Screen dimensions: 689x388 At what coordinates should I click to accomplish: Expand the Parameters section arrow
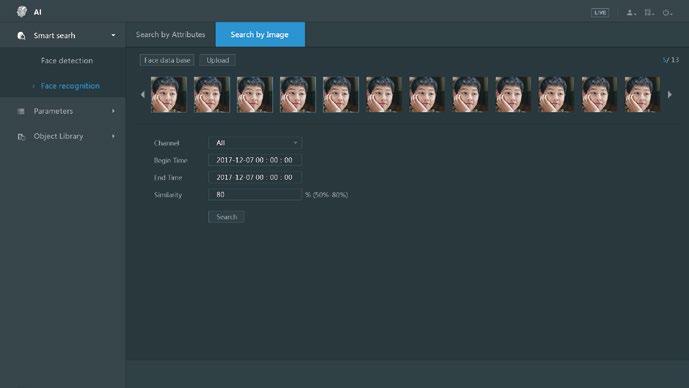pos(113,111)
